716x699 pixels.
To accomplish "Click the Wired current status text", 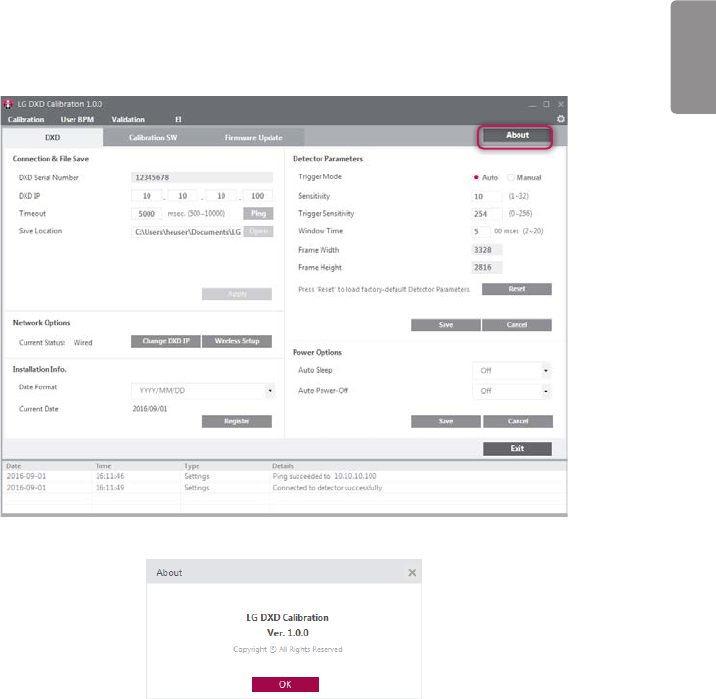I will coord(83,342).
